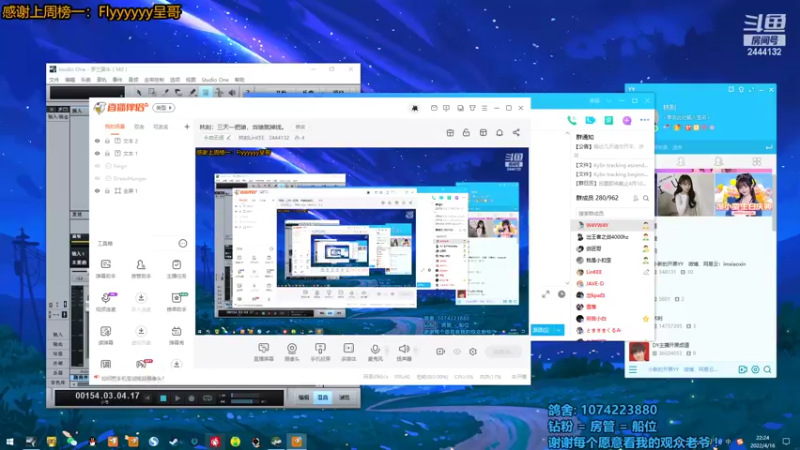This screenshot has width=800, height=450.
Task: Add 多媒体 source
Action: coord(348,352)
